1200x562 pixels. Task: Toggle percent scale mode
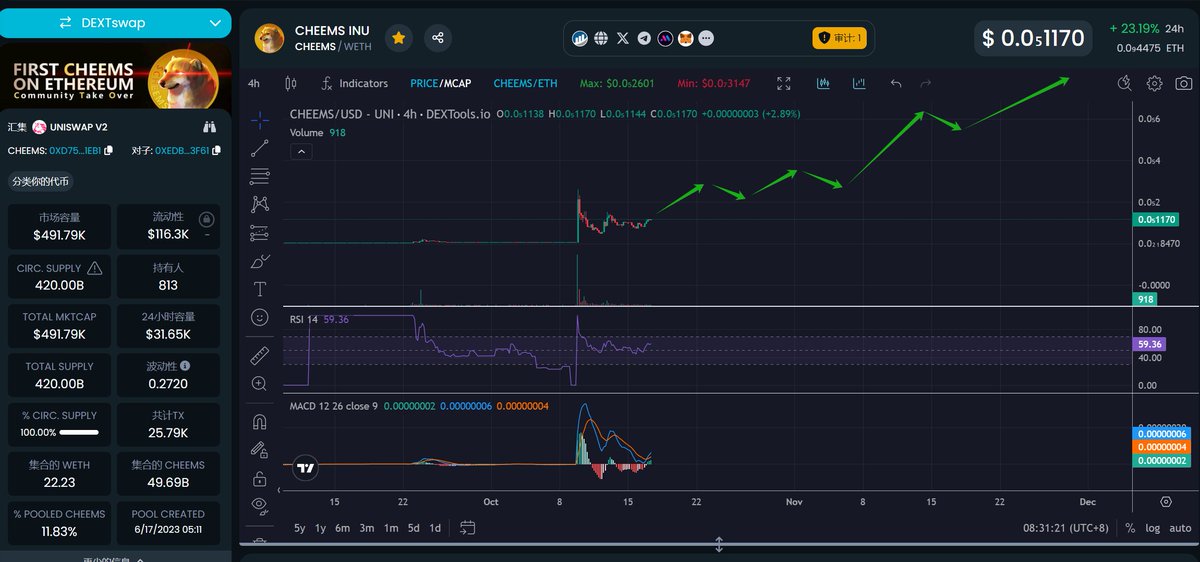tap(1130, 527)
